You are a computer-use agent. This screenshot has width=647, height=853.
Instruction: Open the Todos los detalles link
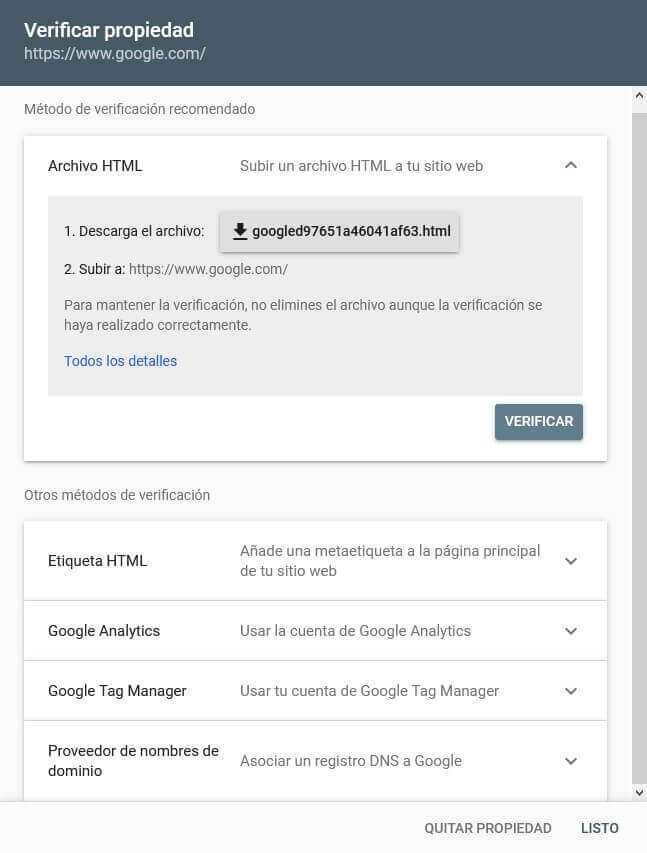click(x=120, y=361)
